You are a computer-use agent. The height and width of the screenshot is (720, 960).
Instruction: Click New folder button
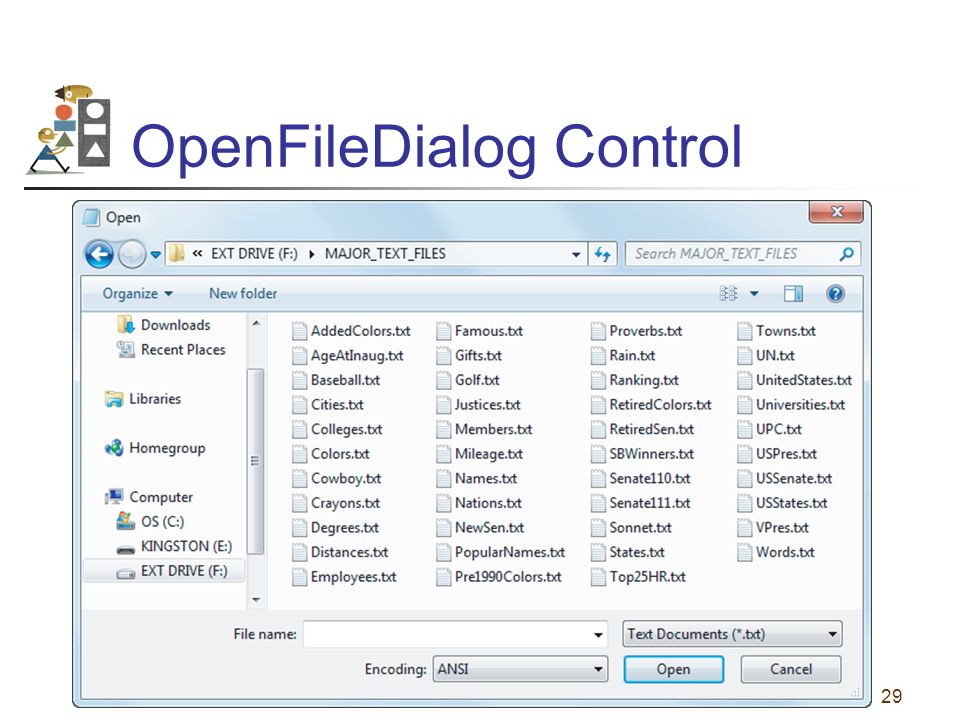tap(243, 294)
